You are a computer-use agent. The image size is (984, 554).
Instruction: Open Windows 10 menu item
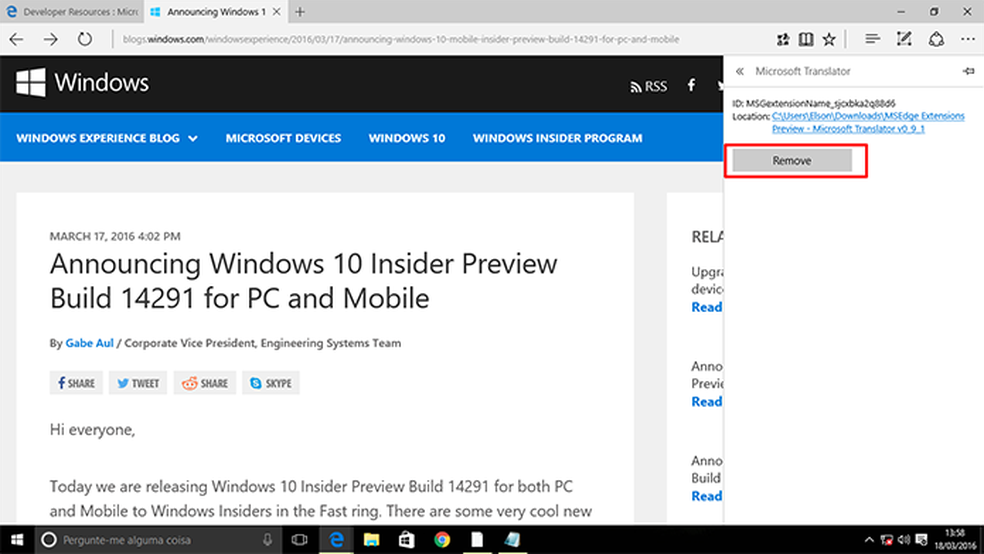coord(407,138)
